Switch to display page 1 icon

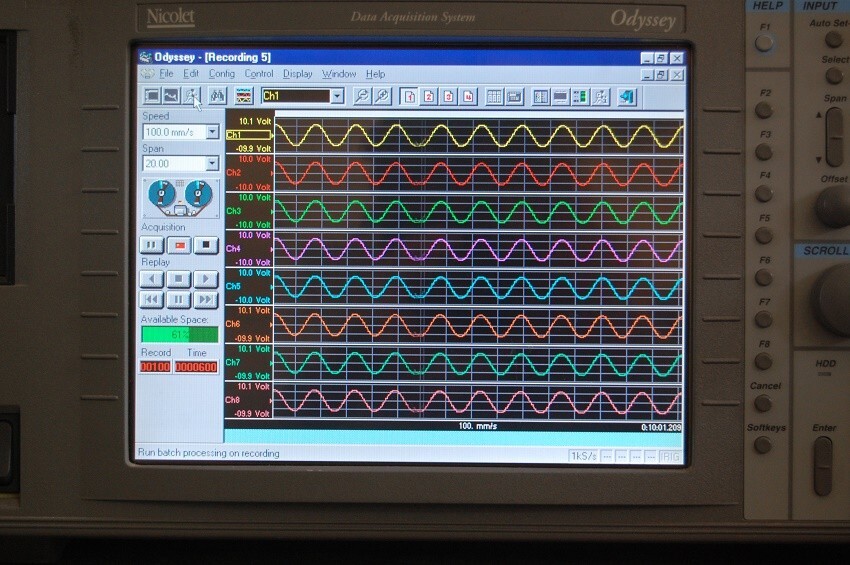(x=409, y=97)
